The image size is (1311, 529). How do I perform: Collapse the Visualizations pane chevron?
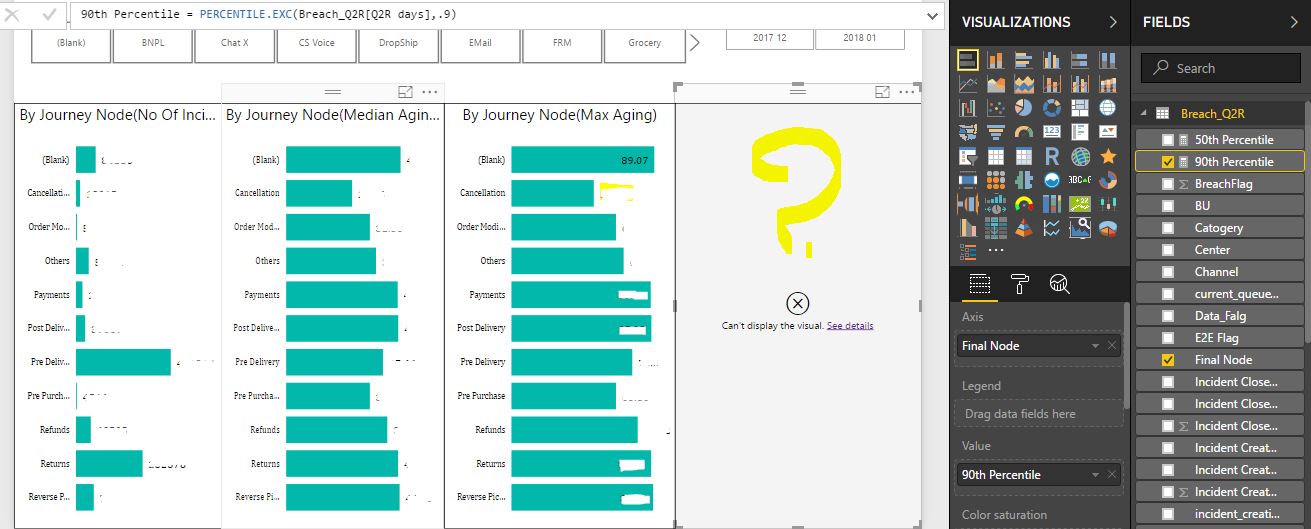[1114, 22]
